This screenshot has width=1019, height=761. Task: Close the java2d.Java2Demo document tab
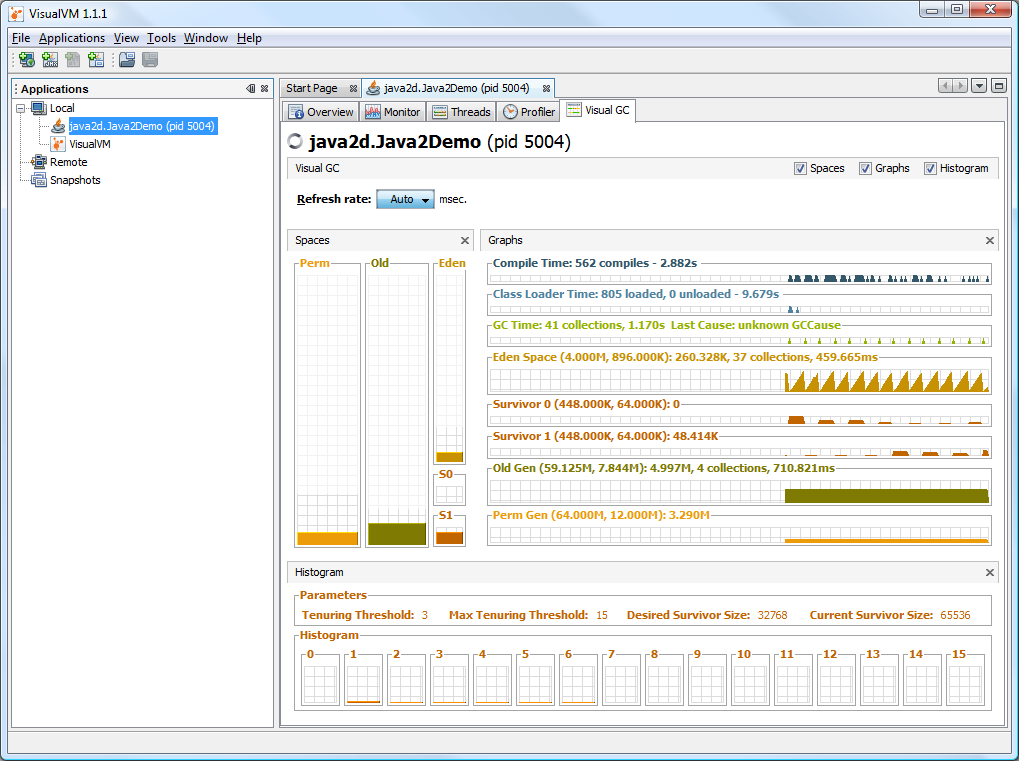click(x=547, y=88)
